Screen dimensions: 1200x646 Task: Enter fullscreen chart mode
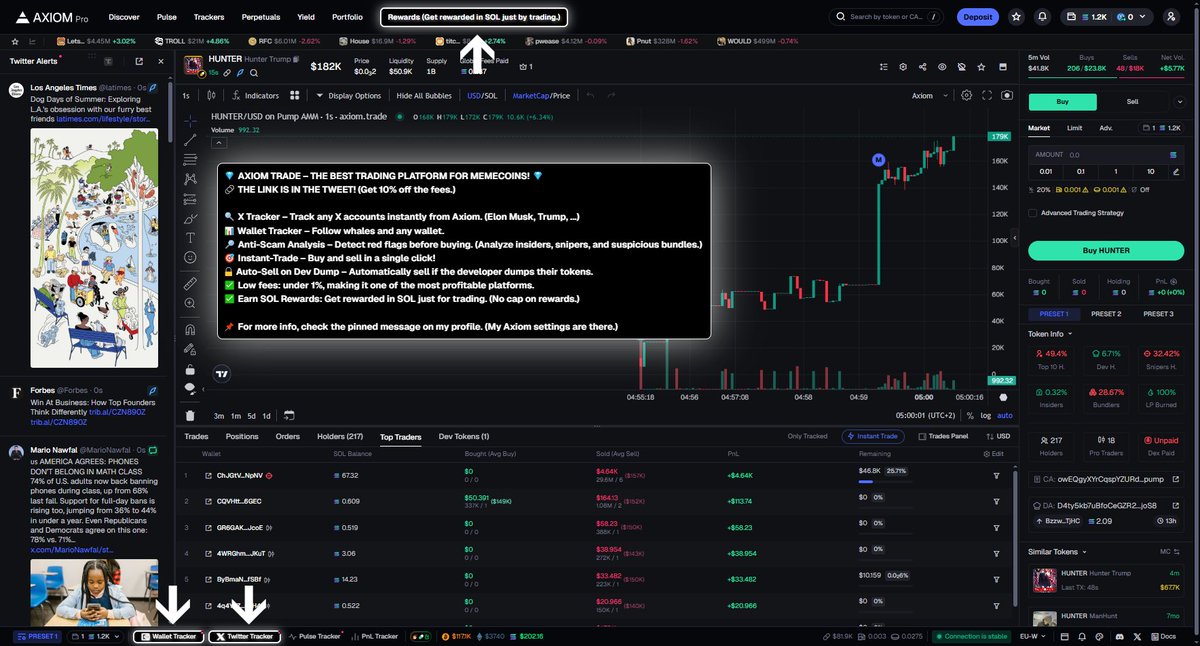point(987,95)
